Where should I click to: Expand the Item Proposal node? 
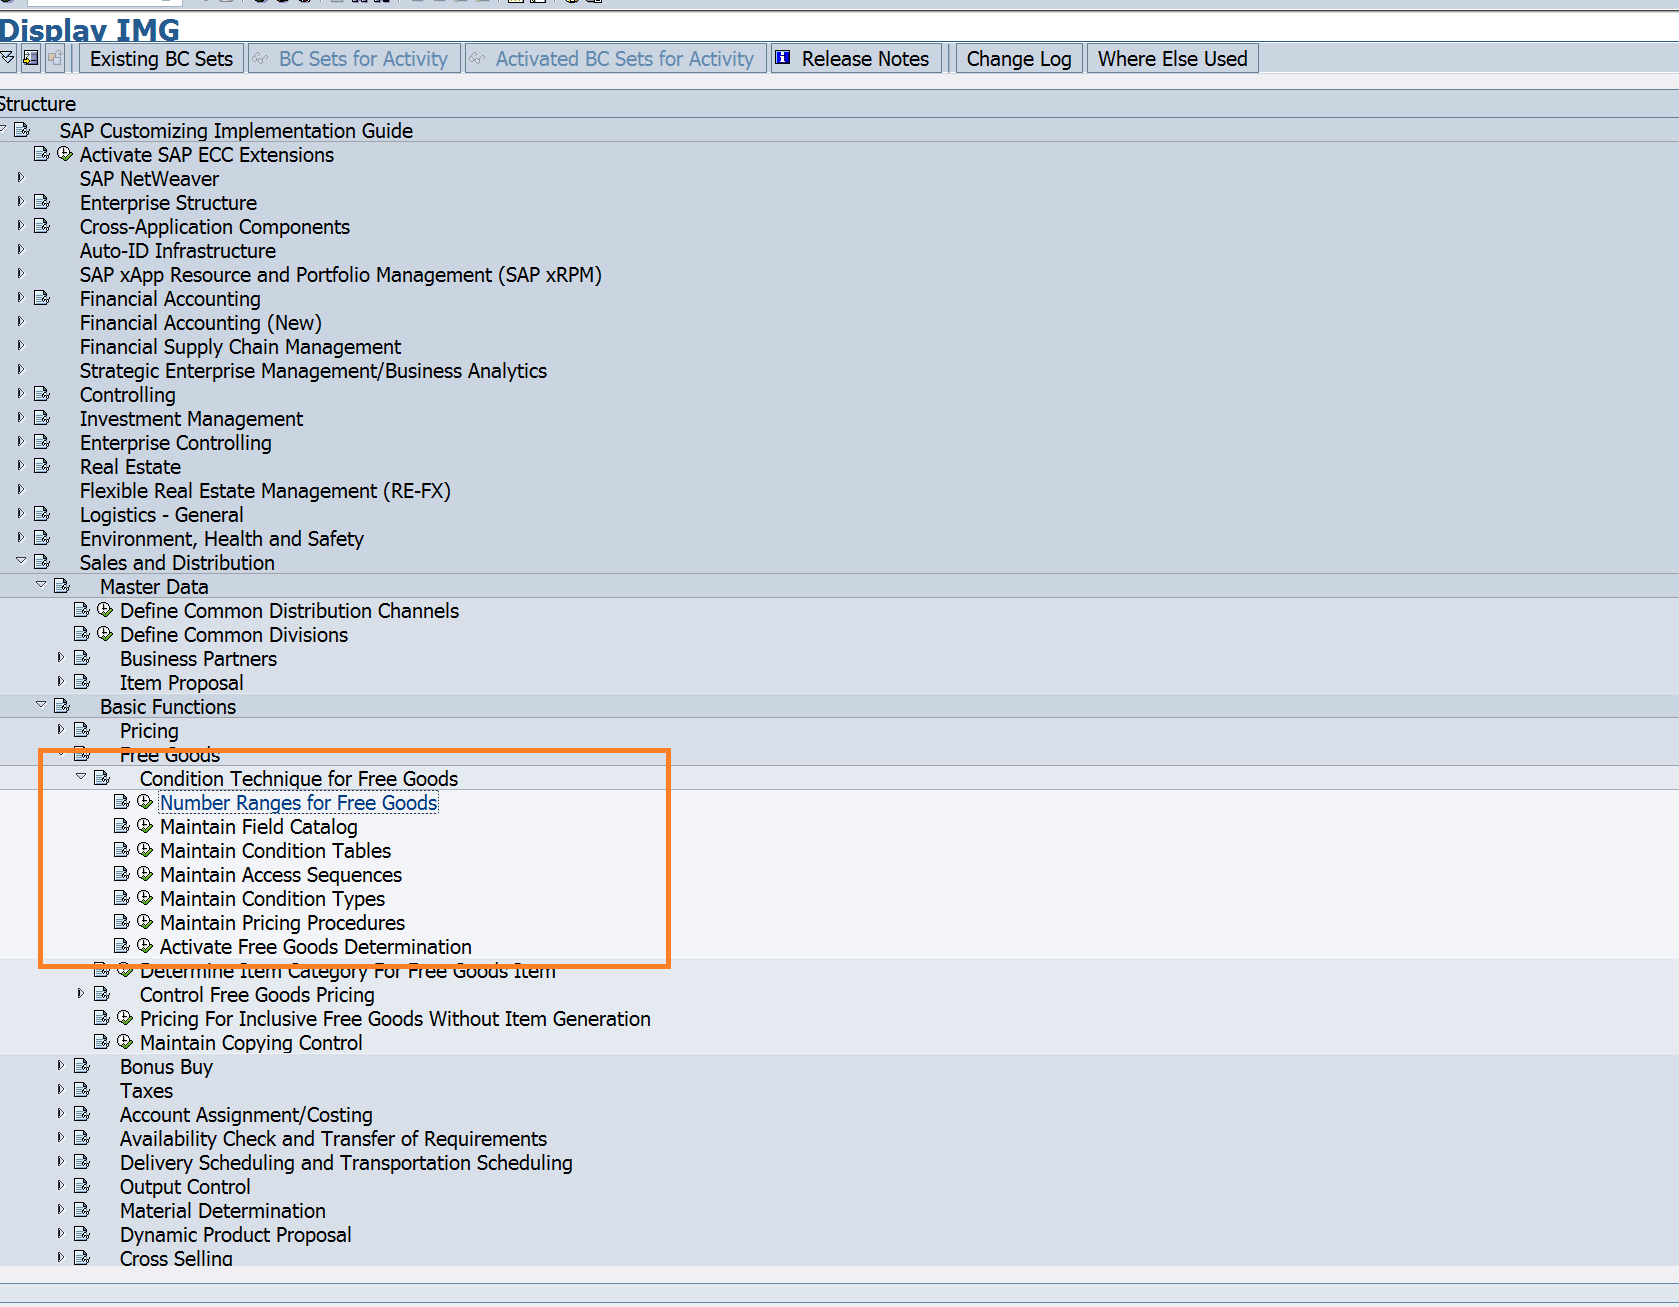click(x=60, y=682)
